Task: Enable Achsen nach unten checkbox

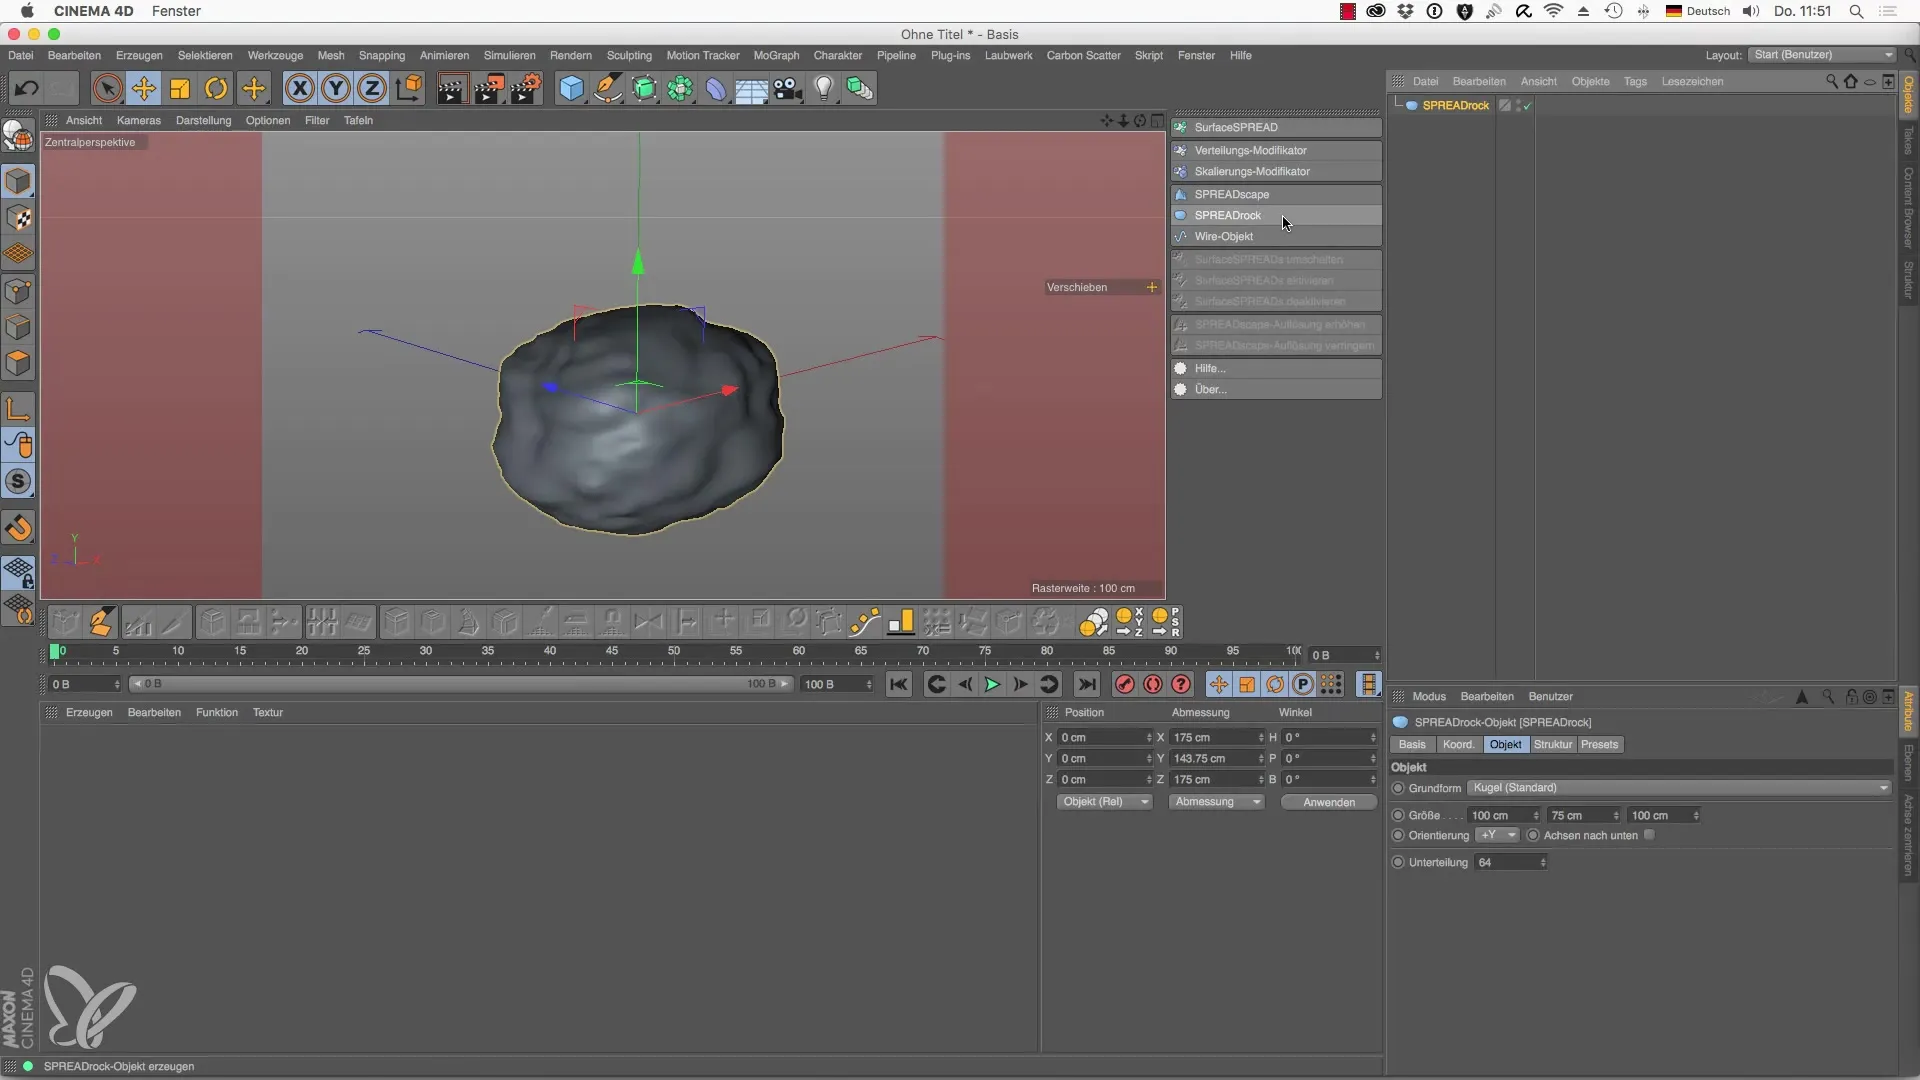Action: click(x=1649, y=835)
